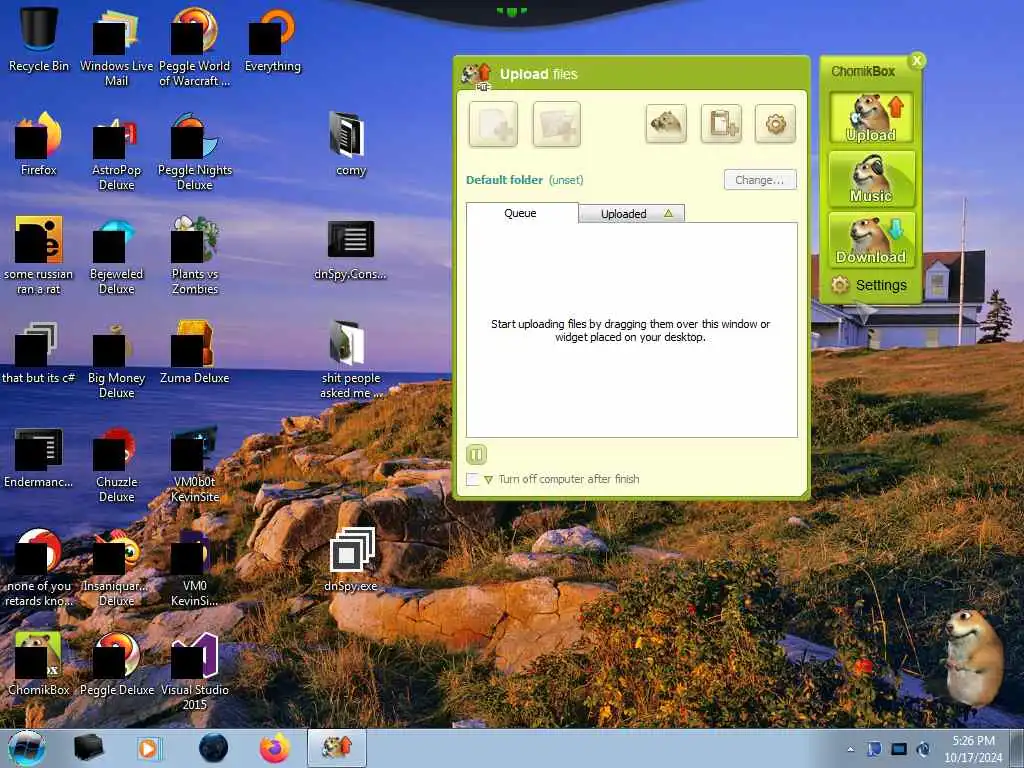
Task: Open upload options gear button
Action: point(775,123)
